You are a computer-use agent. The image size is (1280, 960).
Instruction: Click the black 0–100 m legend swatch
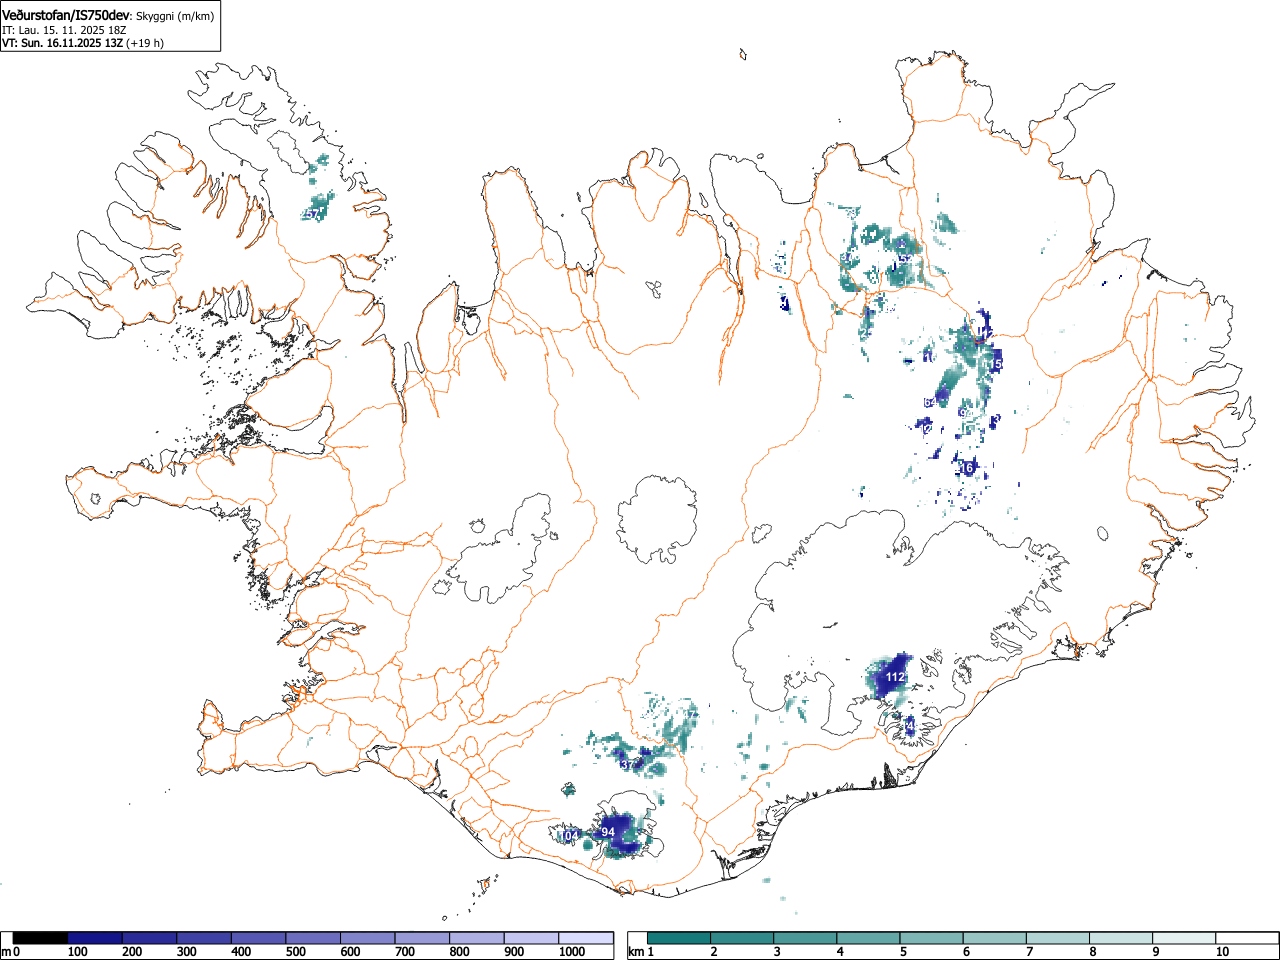pyautogui.click(x=40, y=938)
